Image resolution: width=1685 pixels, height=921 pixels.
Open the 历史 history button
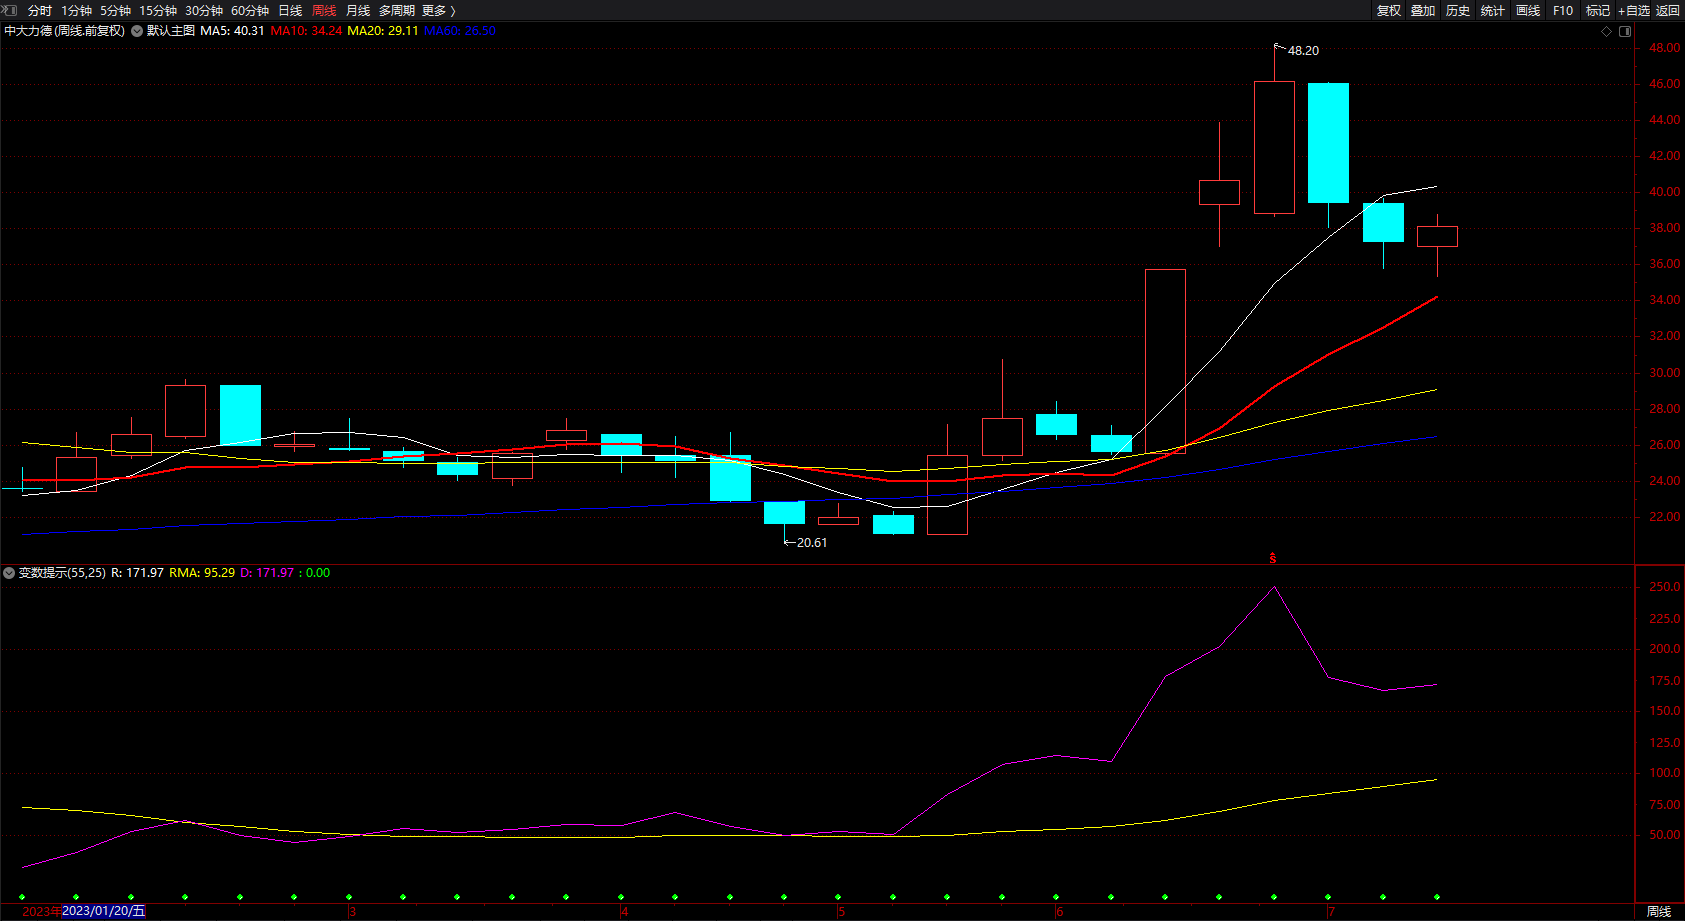coord(1458,10)
